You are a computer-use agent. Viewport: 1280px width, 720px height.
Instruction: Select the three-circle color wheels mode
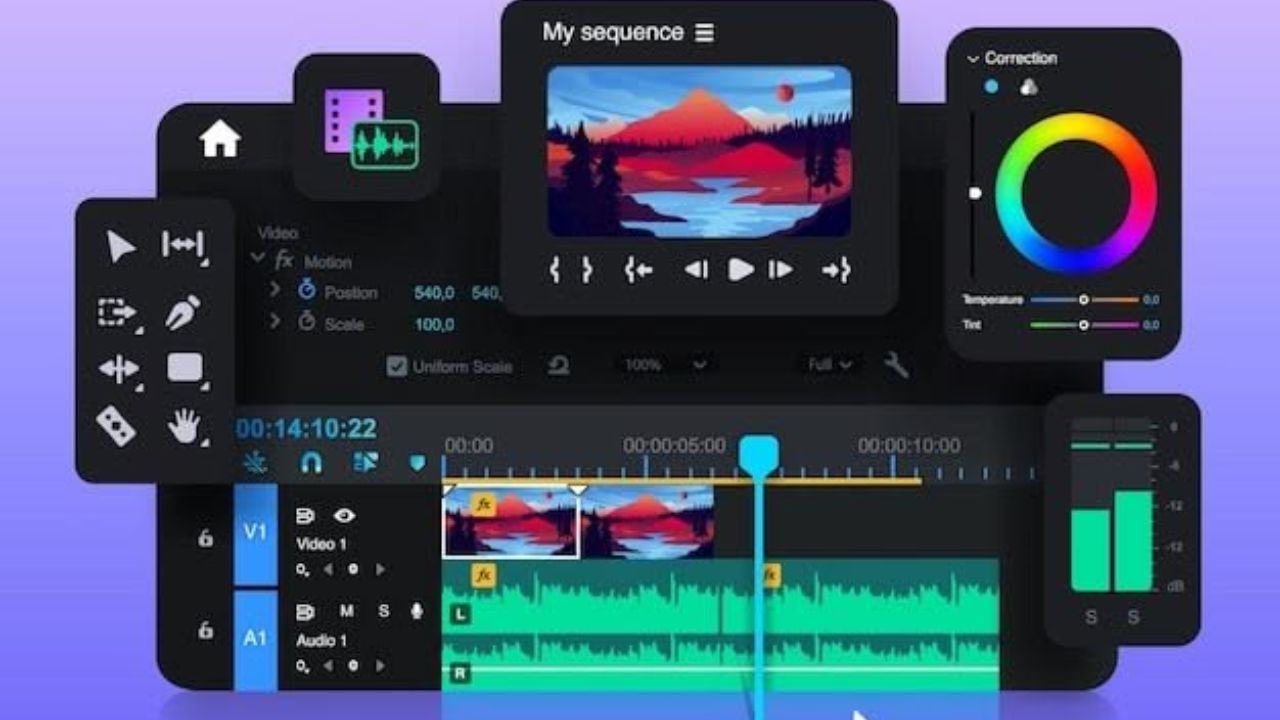coord(1028,87)
